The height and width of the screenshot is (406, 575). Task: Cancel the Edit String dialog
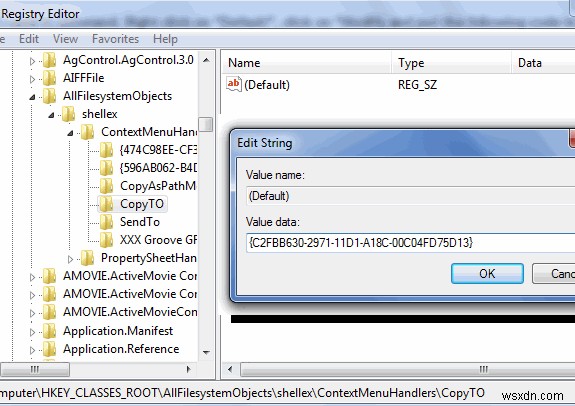(x=554, y=274)
